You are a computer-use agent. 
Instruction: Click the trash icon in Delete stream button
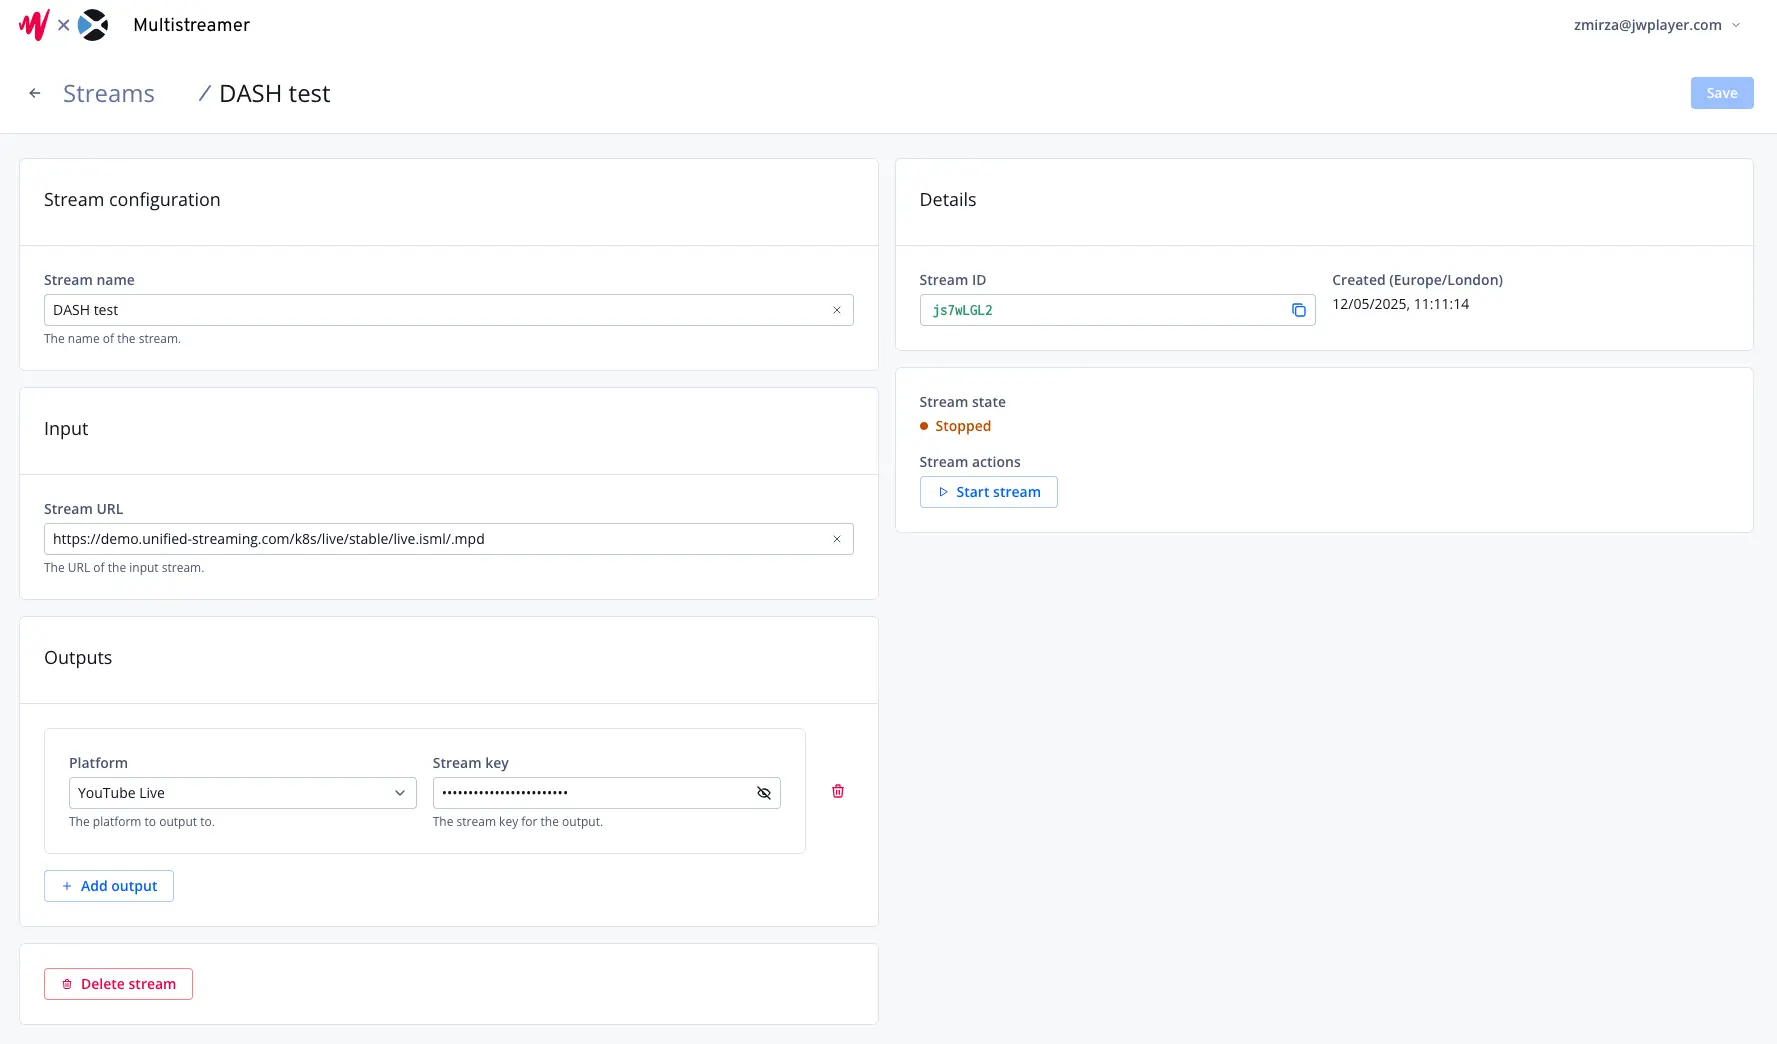[x=66, y=984]
